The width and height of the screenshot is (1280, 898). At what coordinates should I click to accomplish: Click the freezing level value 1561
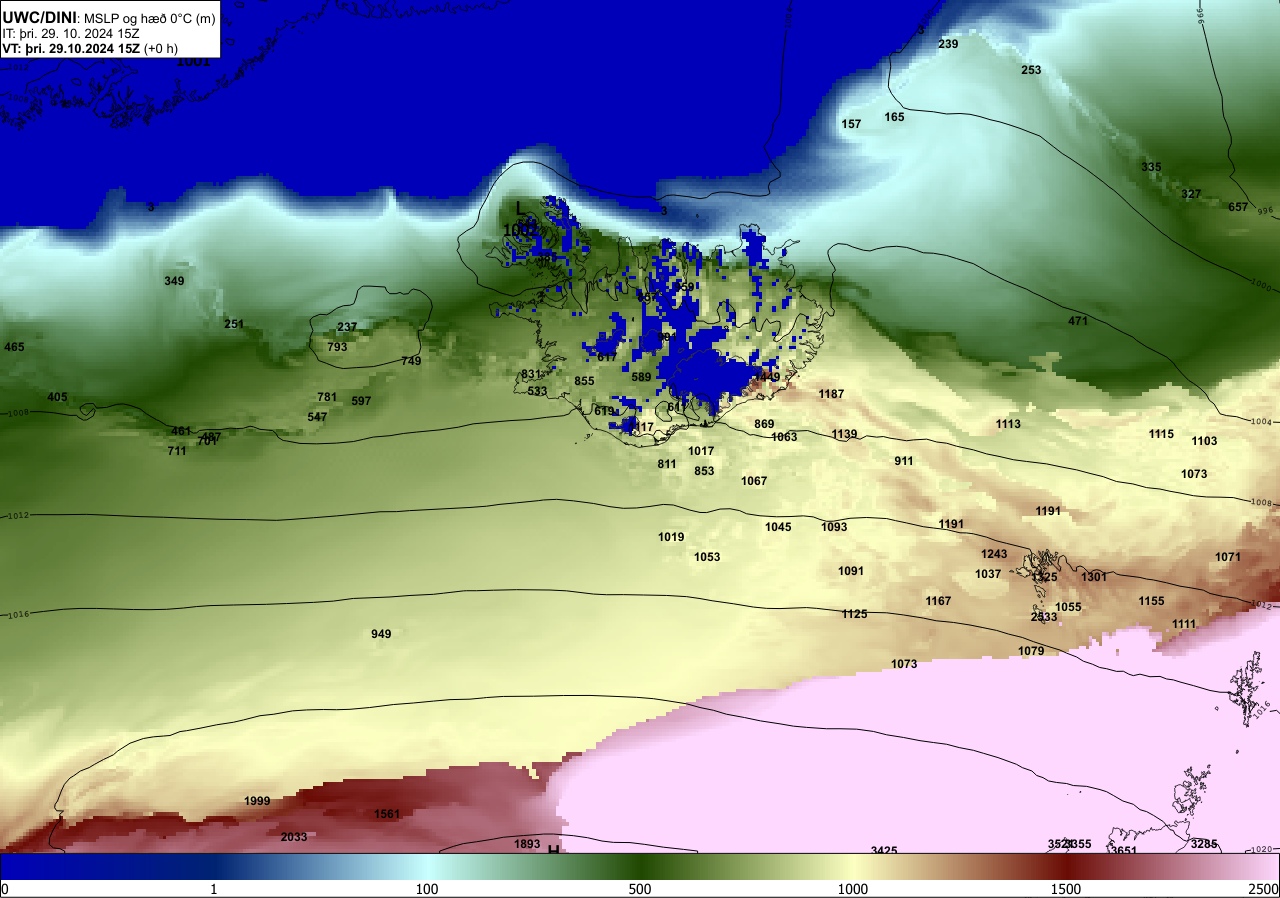click(387, 814)
